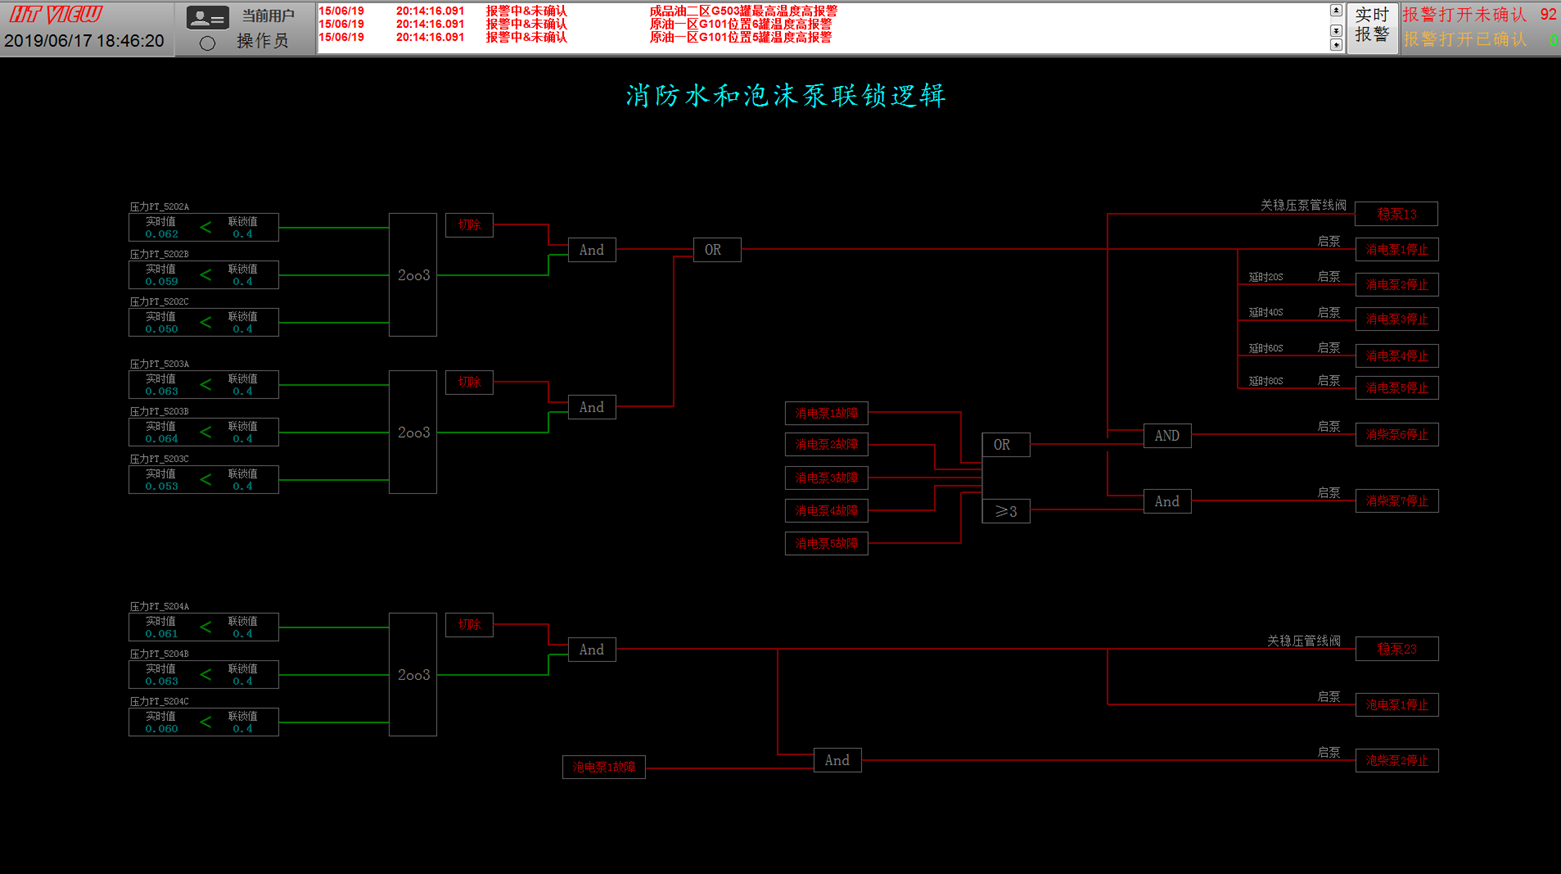Click the 2oo3 voter block for PT_5204

pos(413,675)
